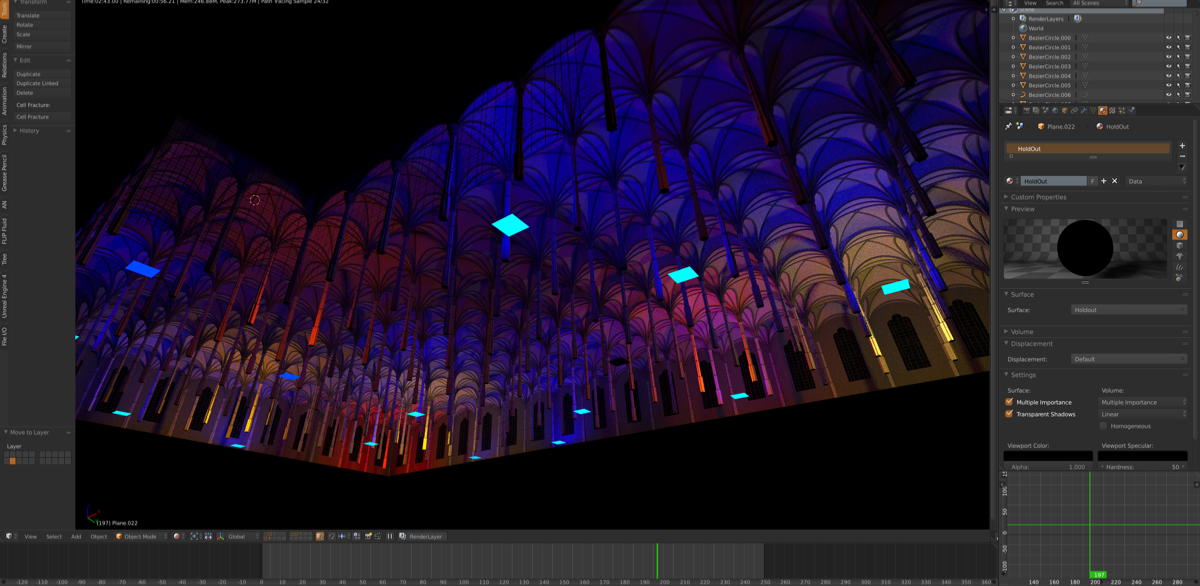Toggle selectability arrow for BezierCircle.001

point(1178,47)
